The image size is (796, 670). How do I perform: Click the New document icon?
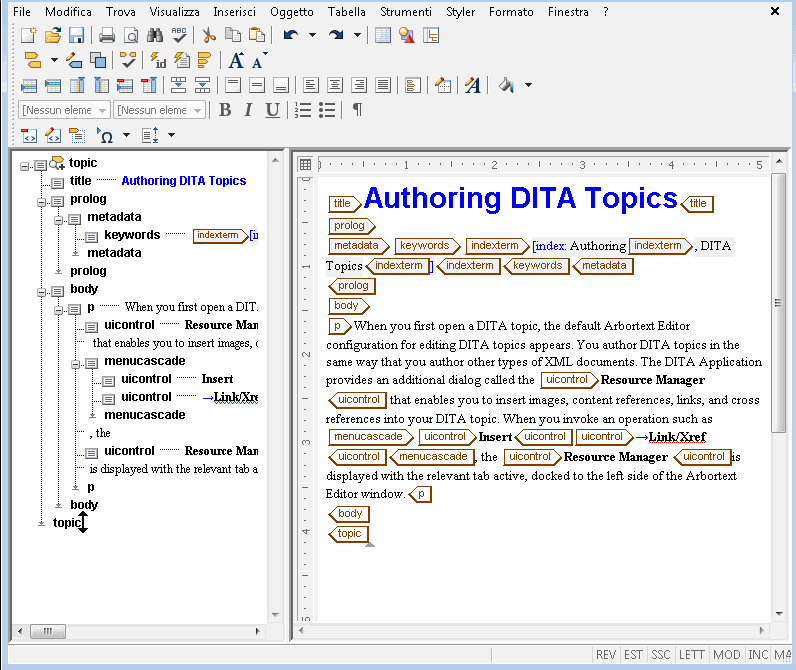[29, 35]
